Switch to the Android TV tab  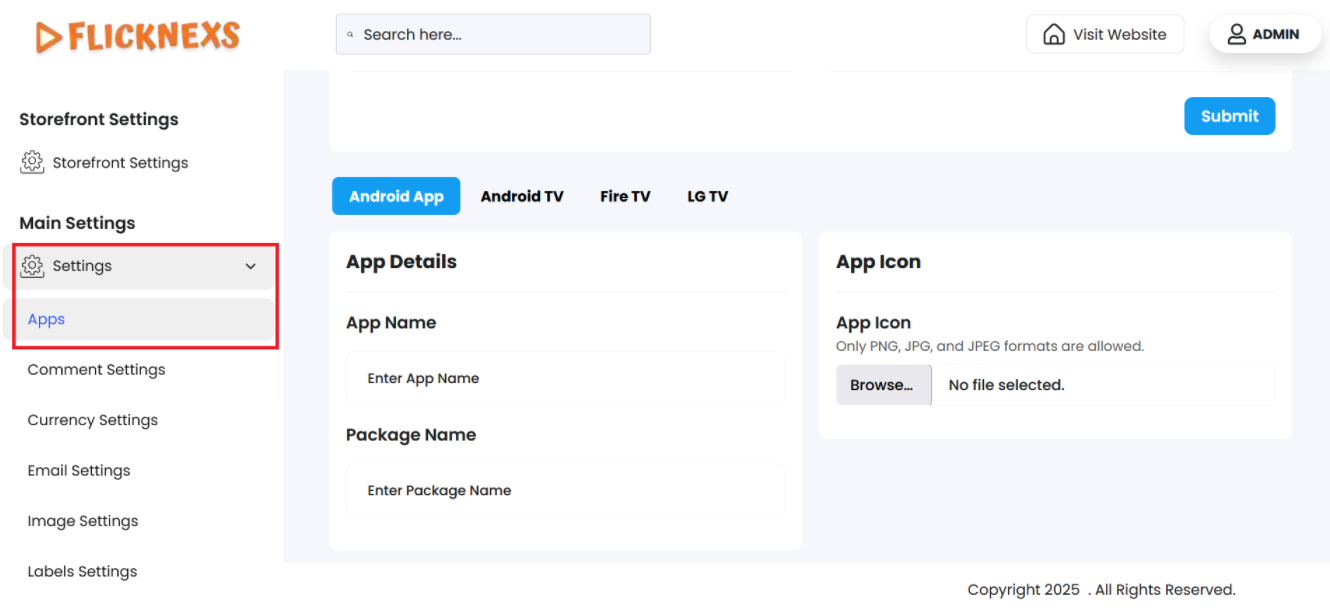(521, 196)
